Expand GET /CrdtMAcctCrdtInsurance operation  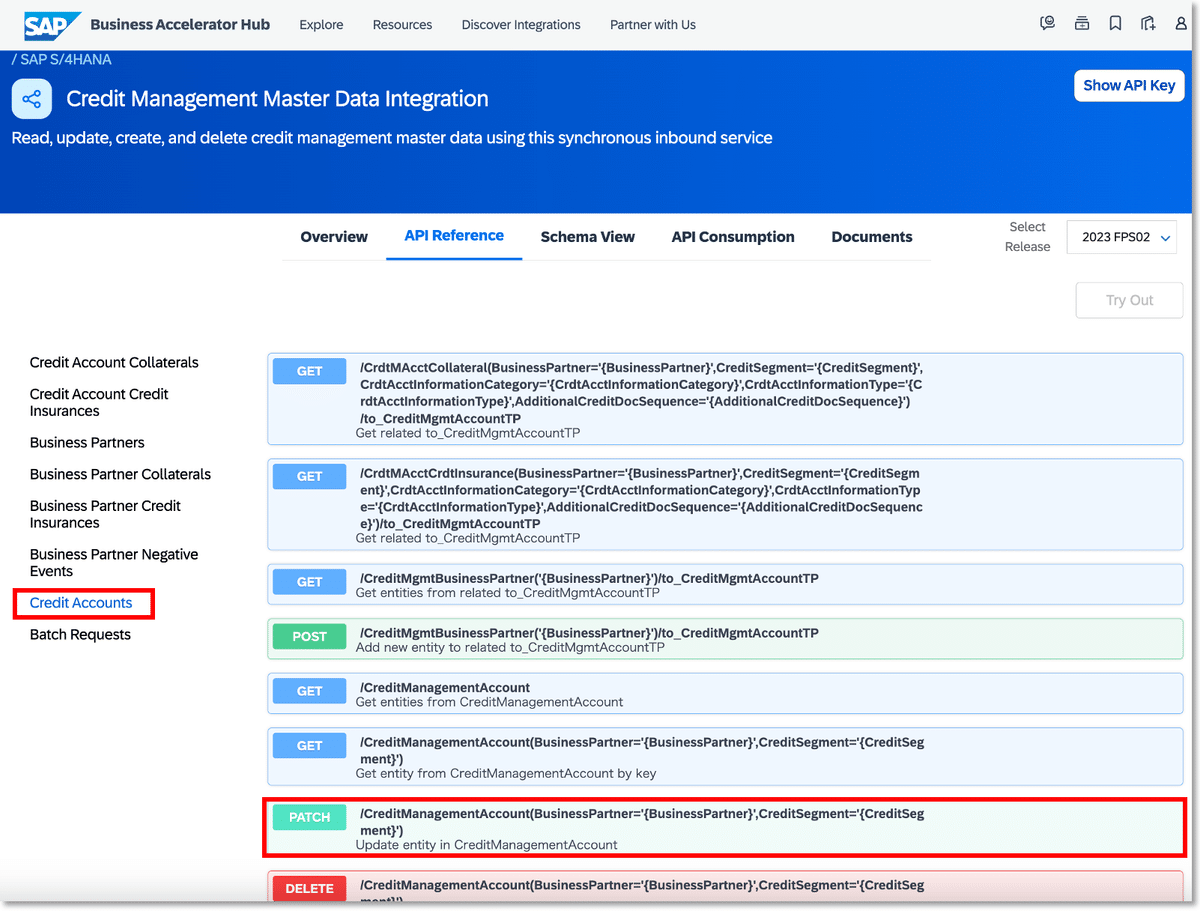[x=725, y=504]
